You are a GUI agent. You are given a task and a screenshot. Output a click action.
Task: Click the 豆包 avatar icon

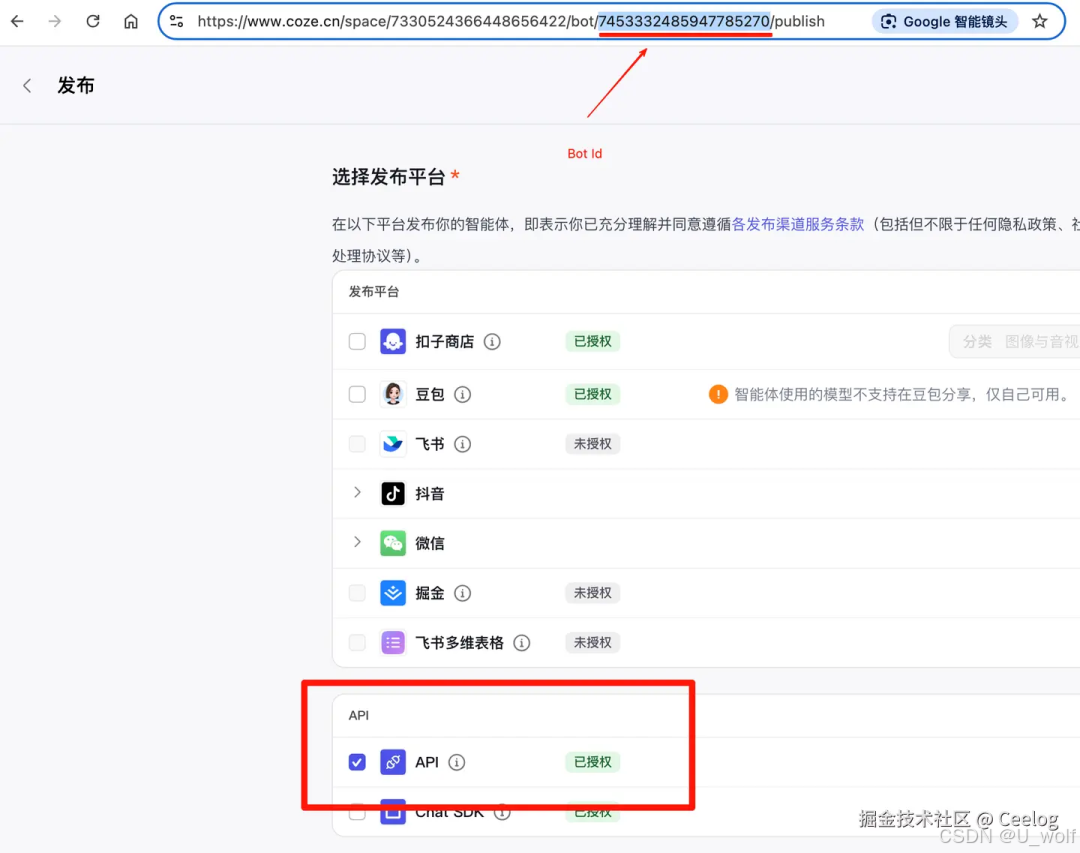point(393,394)
